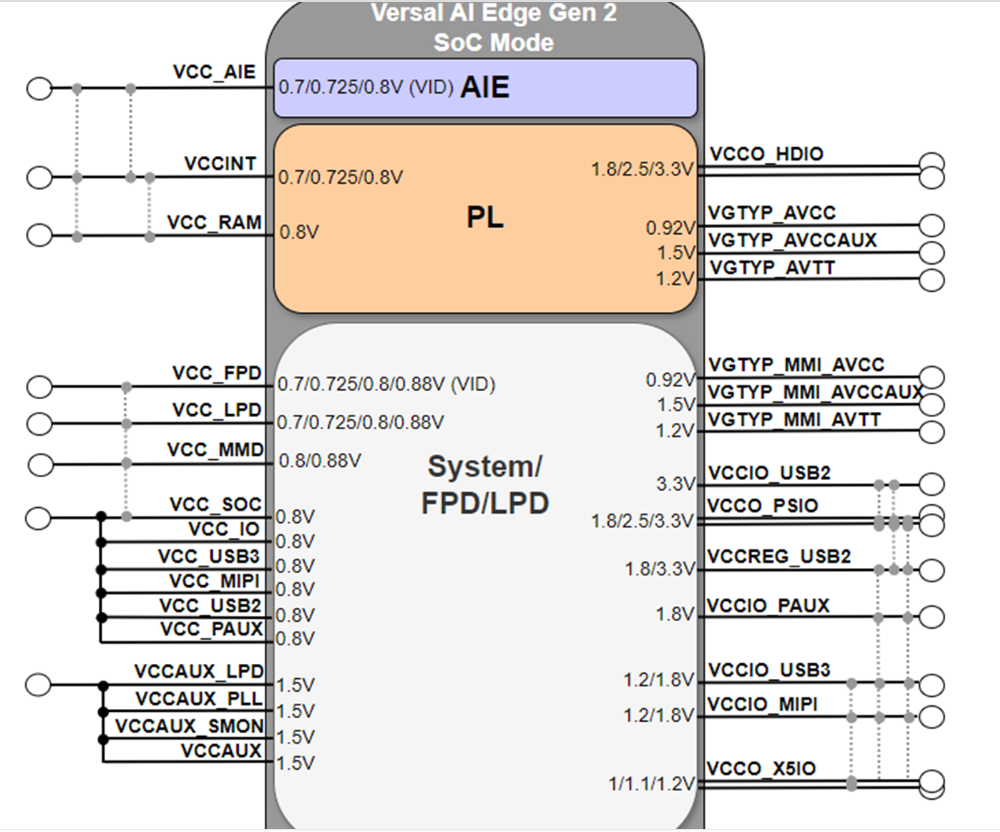The image size is (1000, 832).
Task: Click the "0.8/0.88V" voltage value
Action: [x=320, y=461]
